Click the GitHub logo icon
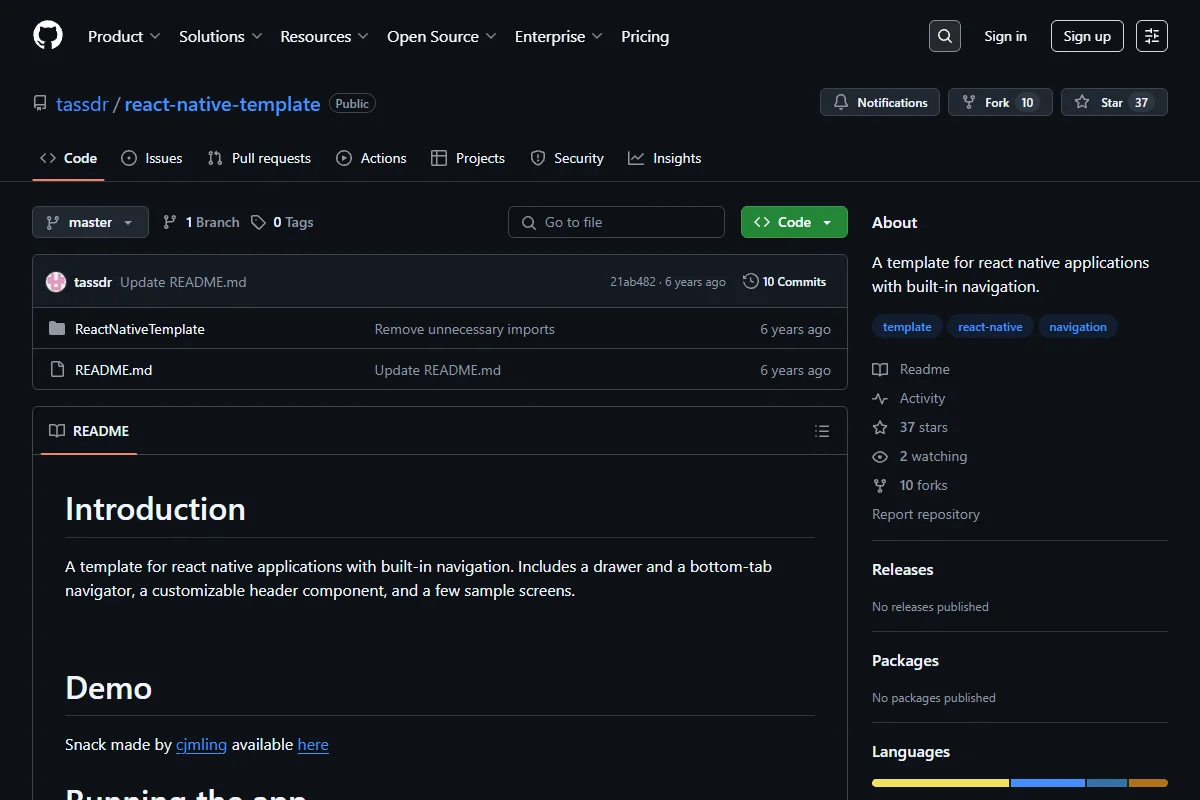The height and width of the screenshot is (800, 1200). (48, 36)
